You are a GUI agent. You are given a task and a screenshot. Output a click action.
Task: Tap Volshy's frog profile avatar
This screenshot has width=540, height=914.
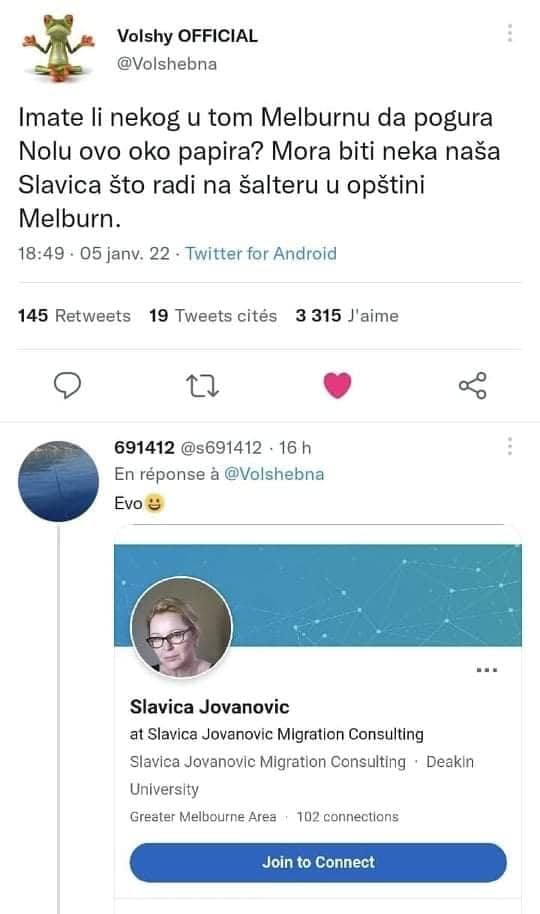(x=58, y=48)
